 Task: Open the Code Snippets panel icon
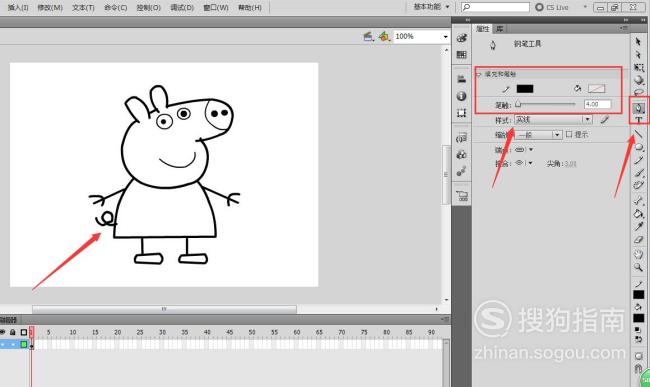click(461, 138)
